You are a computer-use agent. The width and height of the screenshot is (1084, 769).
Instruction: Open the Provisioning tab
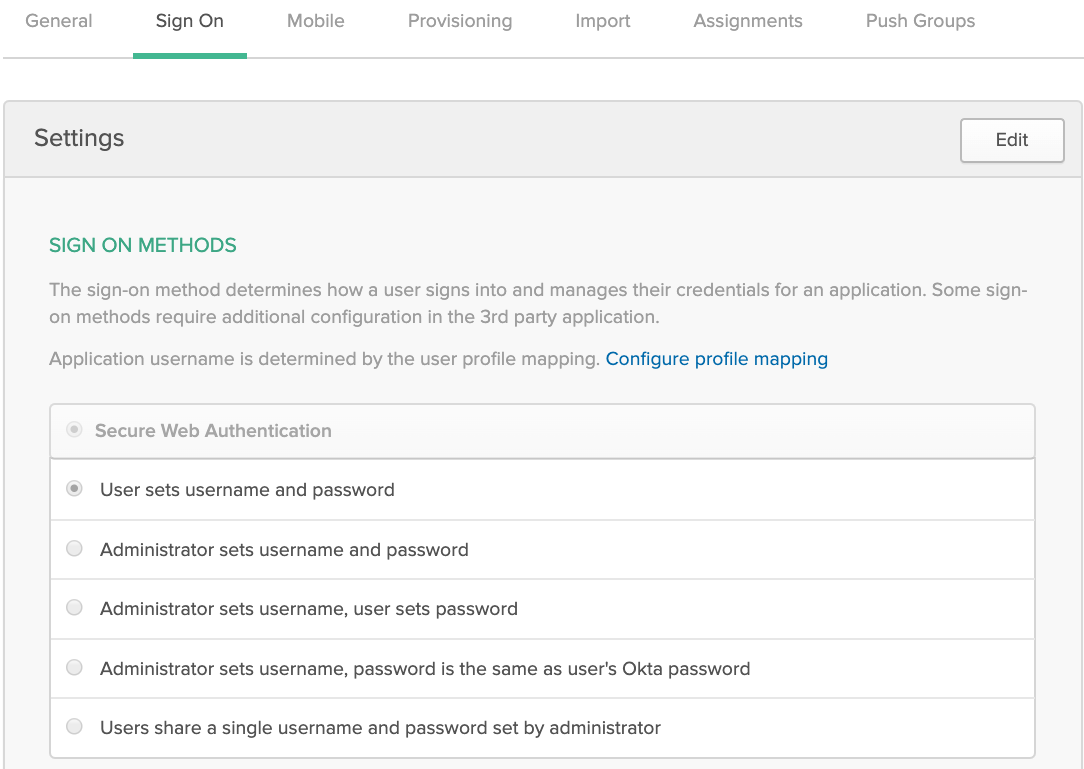click(x=459, y=20)
